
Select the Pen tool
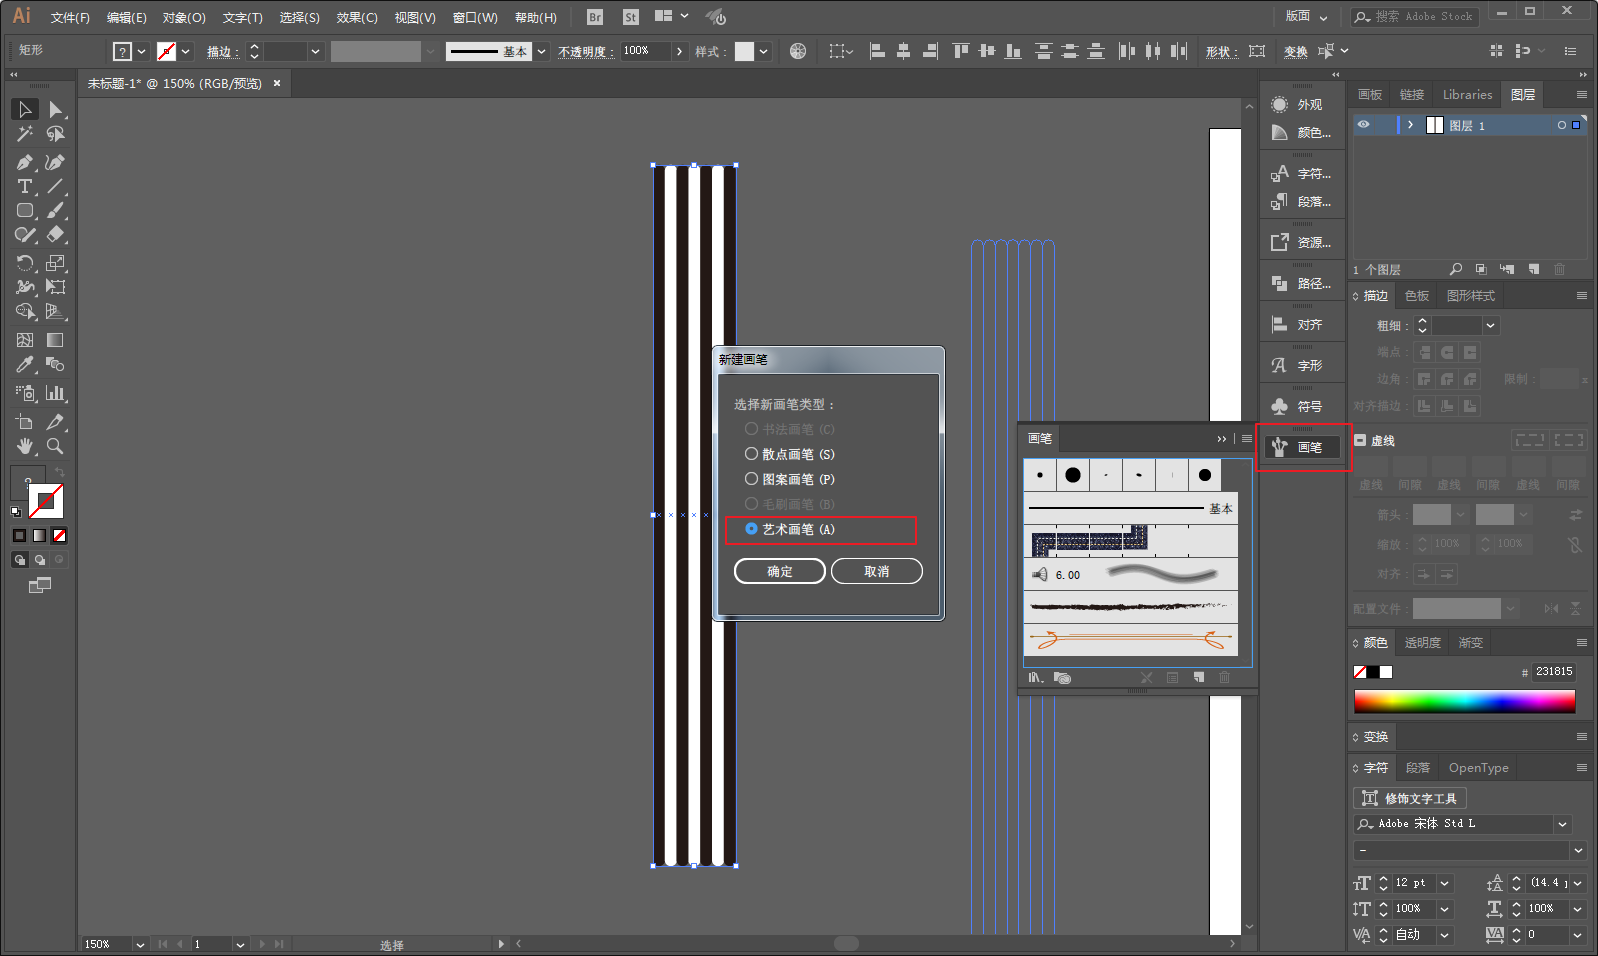click(25, 162)
